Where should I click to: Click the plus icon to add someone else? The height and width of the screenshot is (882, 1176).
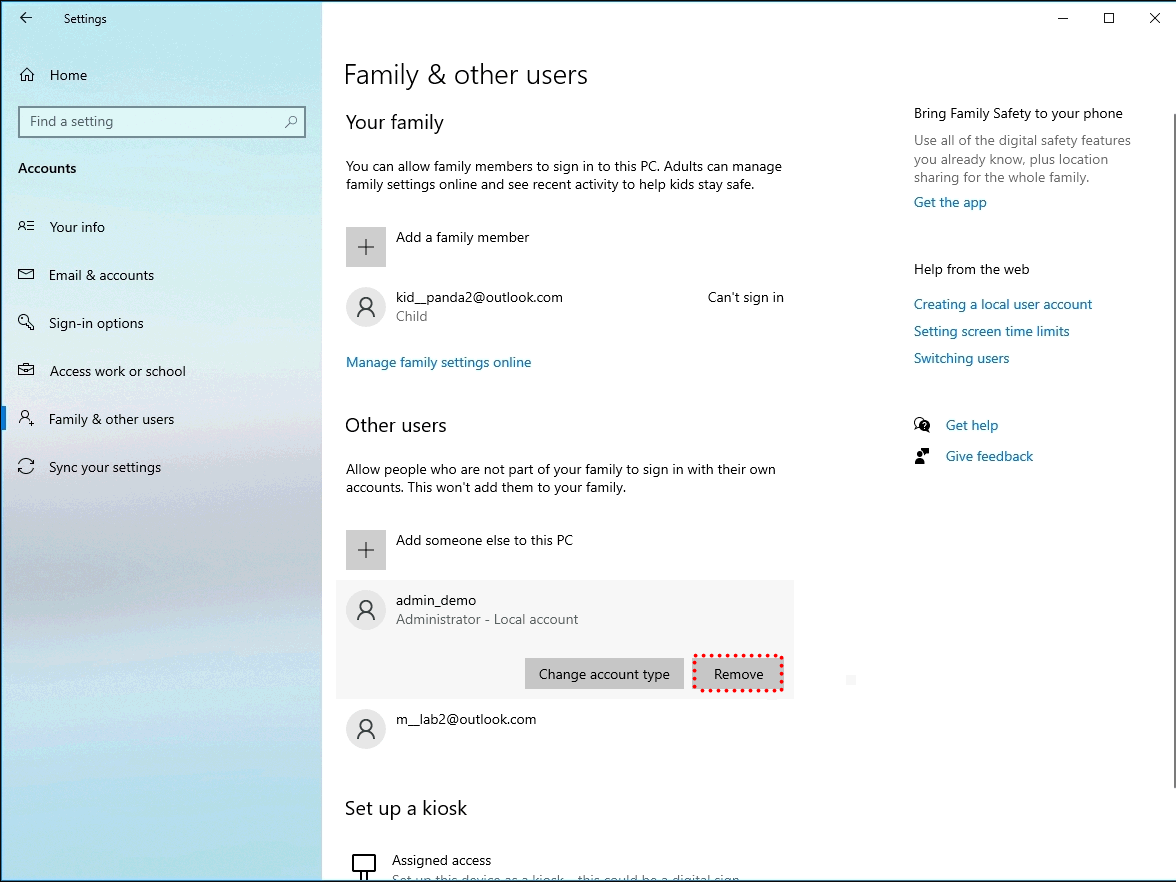pos(366,550)
